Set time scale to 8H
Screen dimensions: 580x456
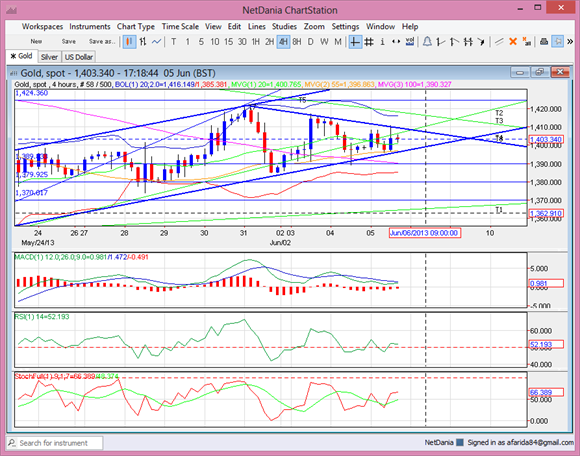click(x=297, y=42)
